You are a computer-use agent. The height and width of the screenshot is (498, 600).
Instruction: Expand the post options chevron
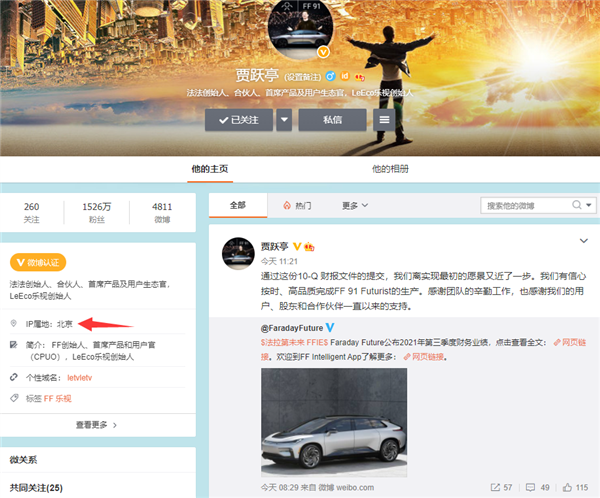click(x=584, y=241)
